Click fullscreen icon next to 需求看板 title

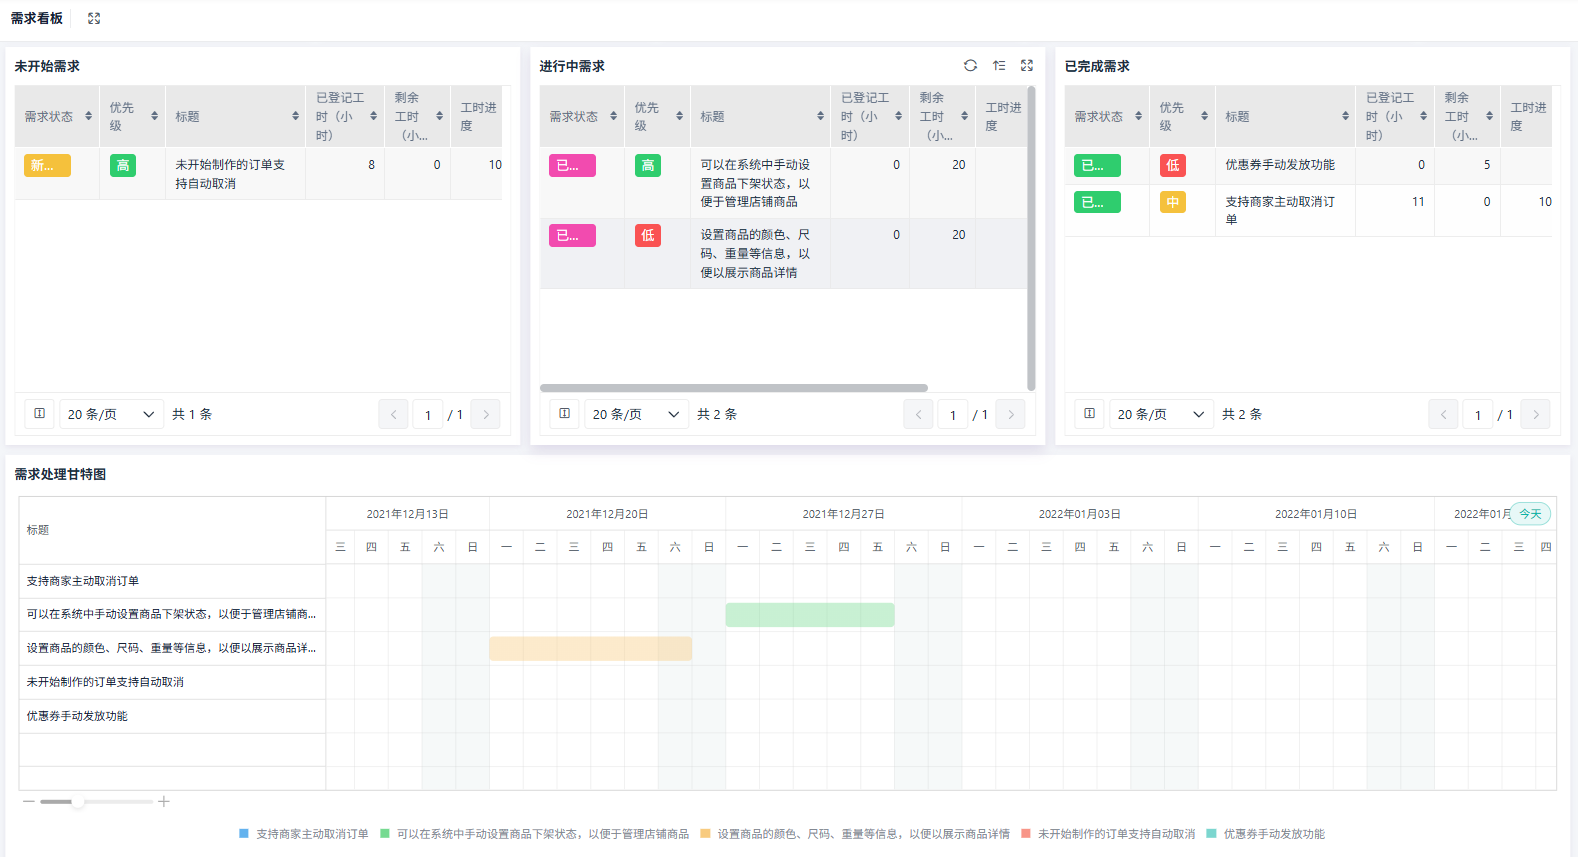tap(94, 18)
